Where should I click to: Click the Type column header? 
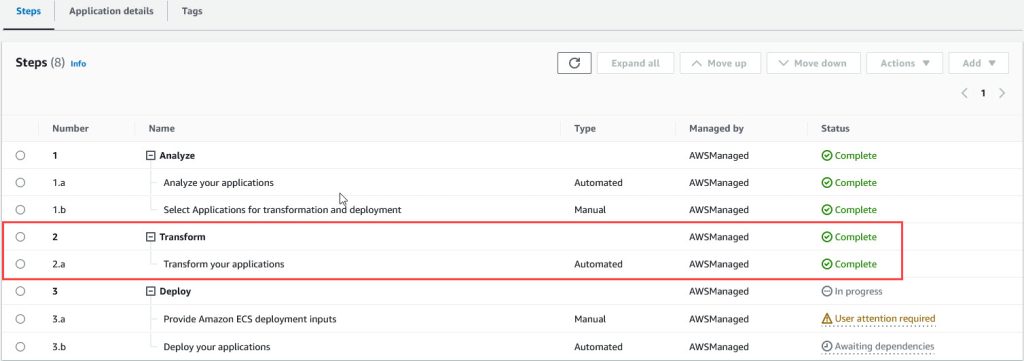[x=584, y=129]
